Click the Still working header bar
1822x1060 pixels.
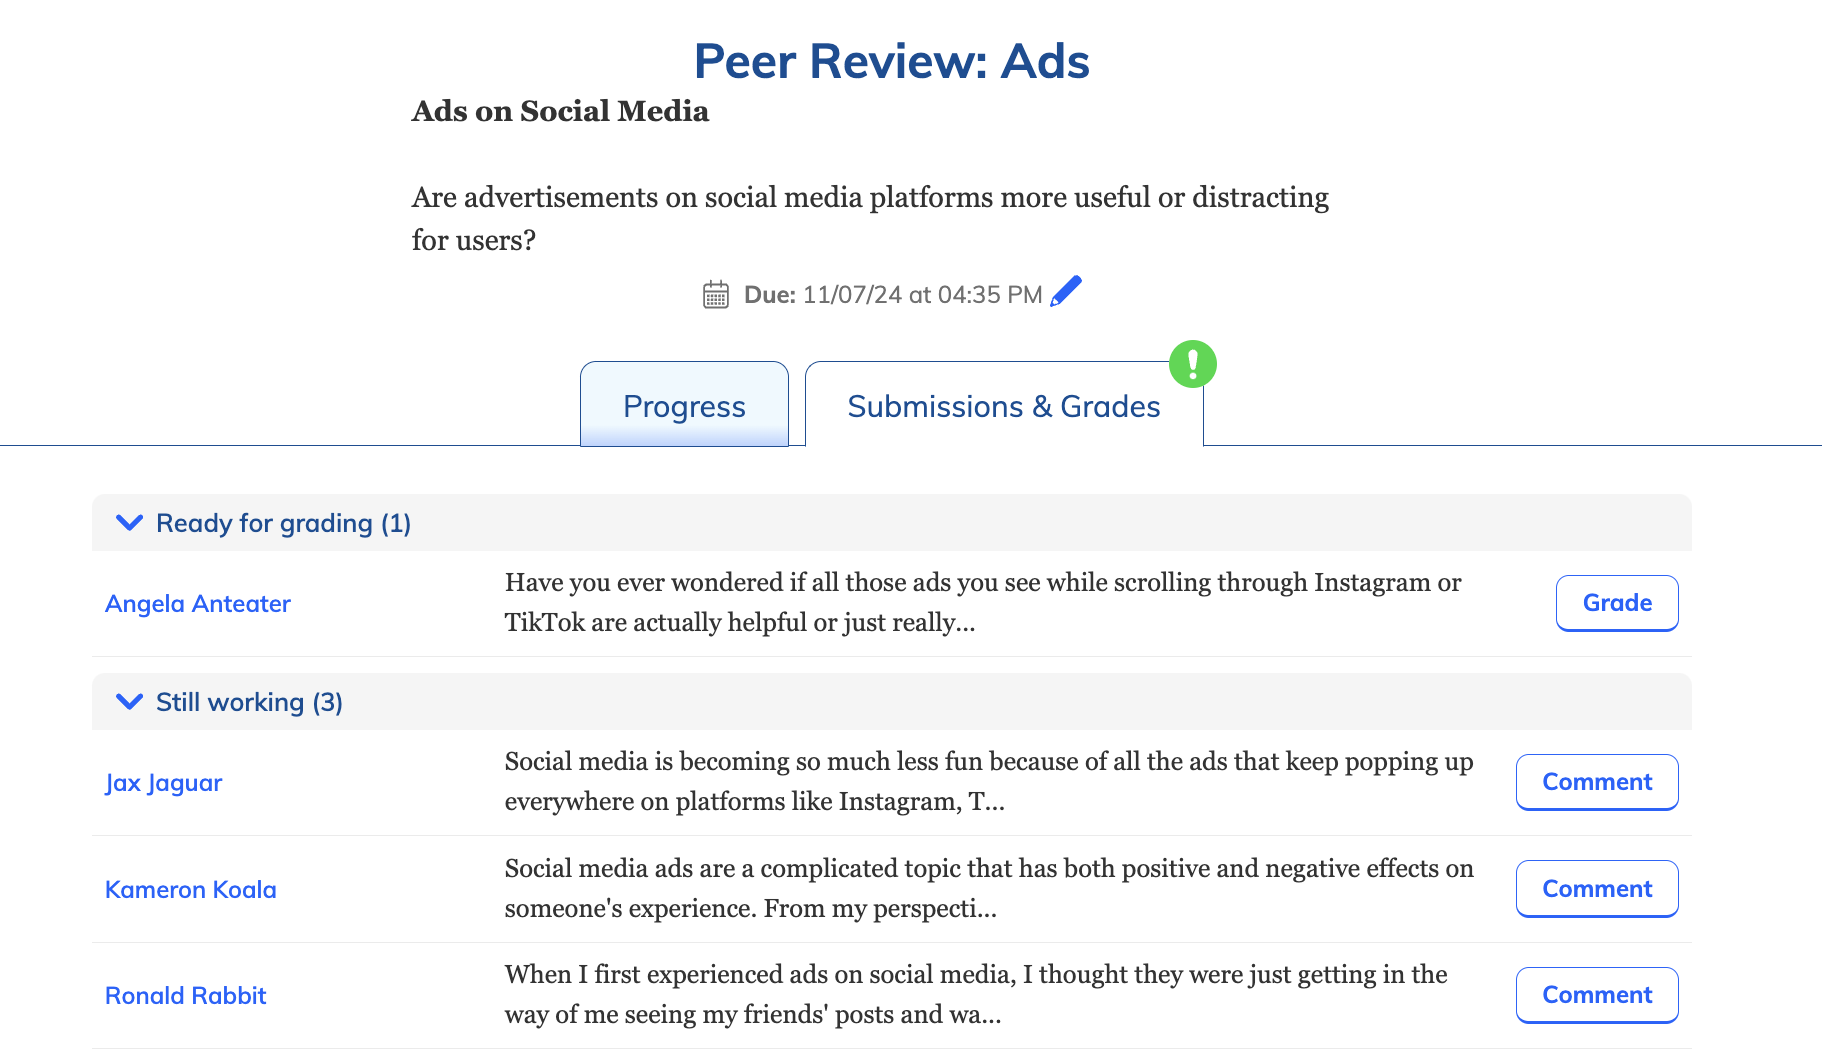[248, 702]
